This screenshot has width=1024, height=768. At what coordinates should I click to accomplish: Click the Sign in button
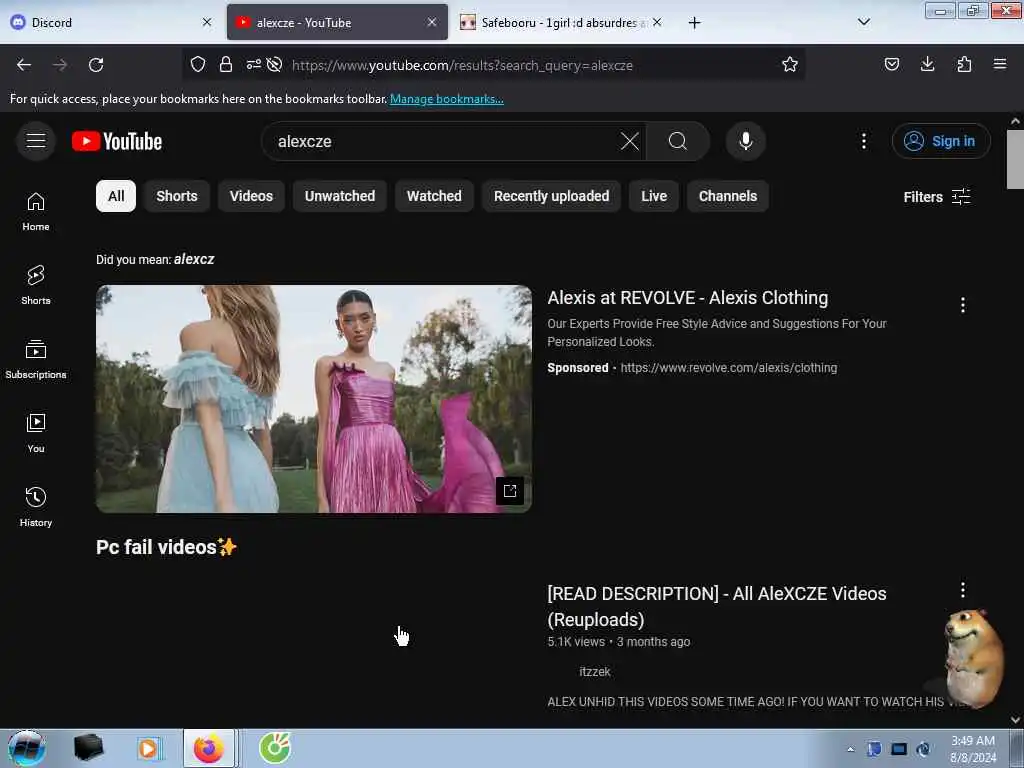click(x=941, y=141)
